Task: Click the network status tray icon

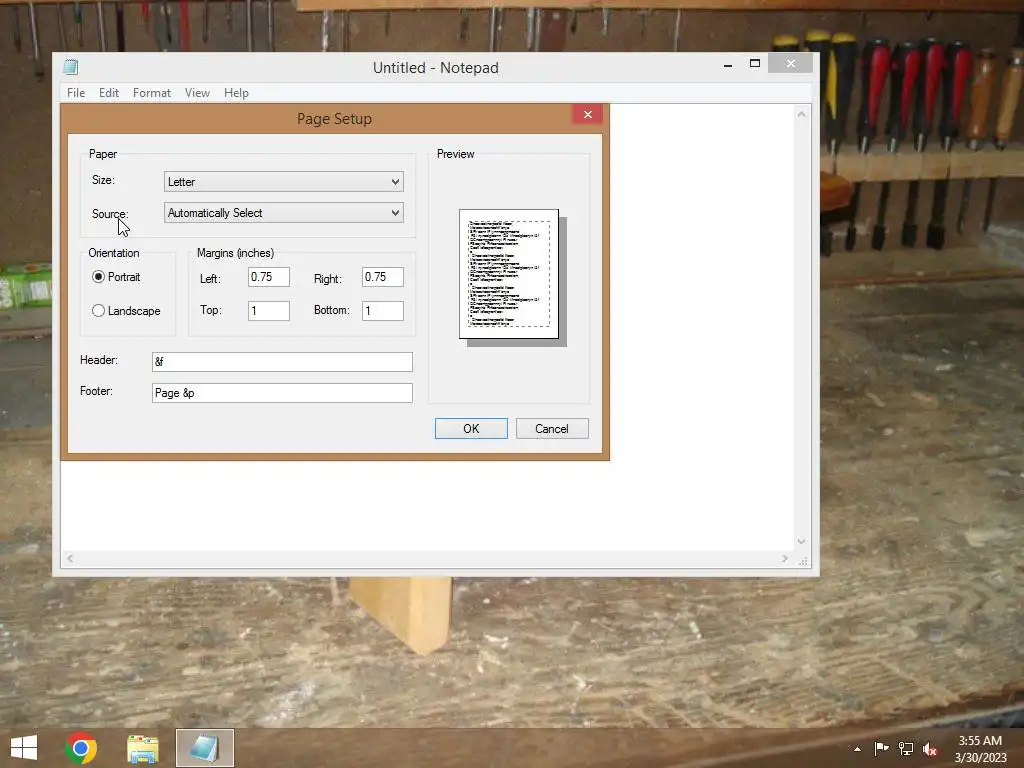Action: [x=906, y=748]
